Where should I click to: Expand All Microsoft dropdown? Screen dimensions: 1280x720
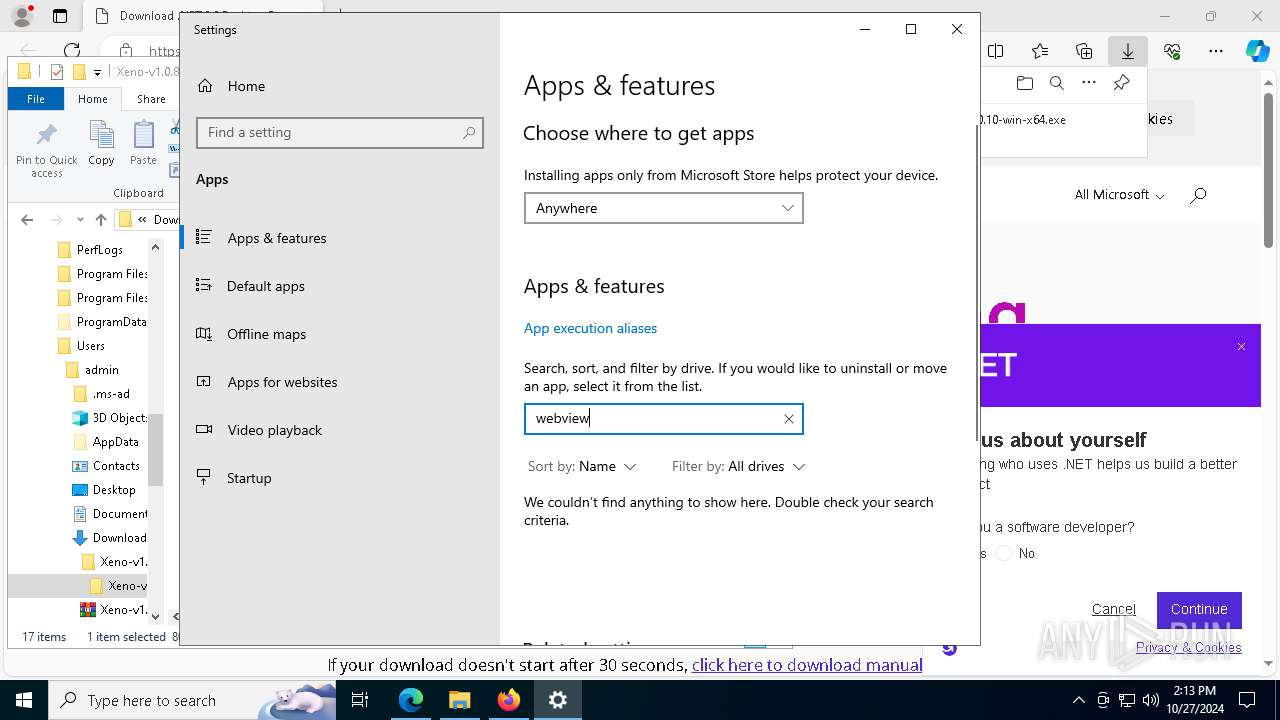coord(1119,195)
